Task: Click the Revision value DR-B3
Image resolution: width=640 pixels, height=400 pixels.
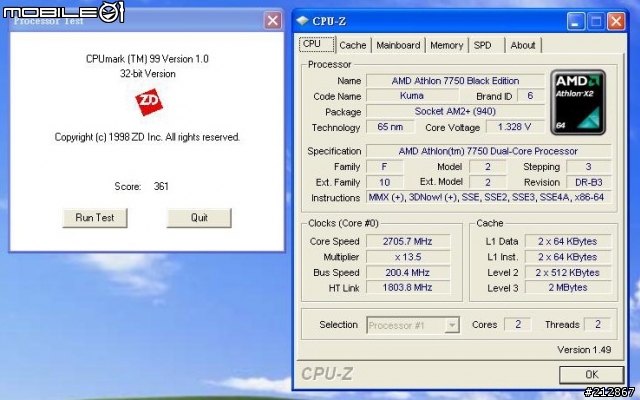Action: click(589, 182)
